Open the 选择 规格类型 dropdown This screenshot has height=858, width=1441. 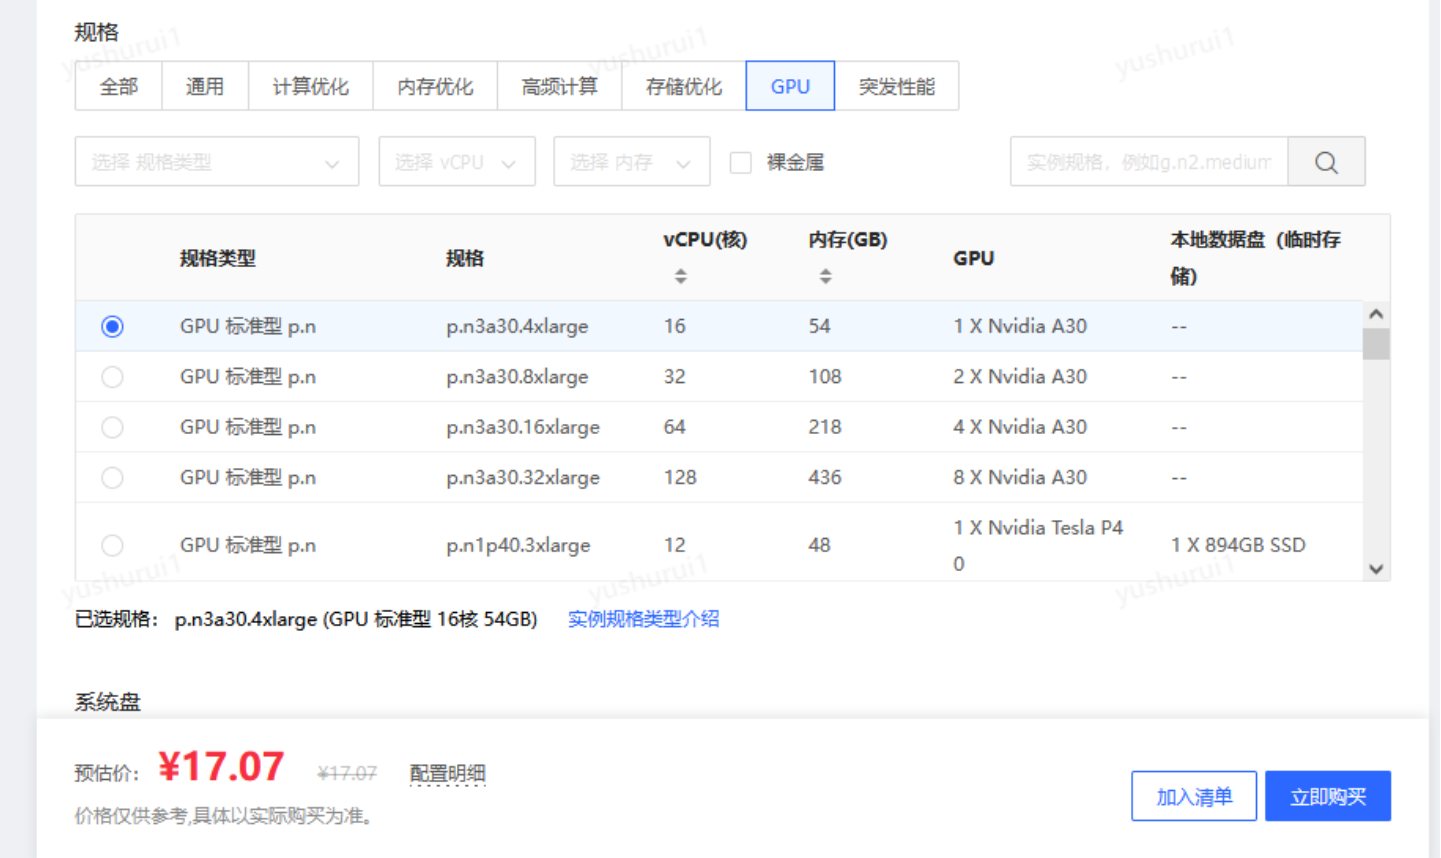(x=216, y=161)
